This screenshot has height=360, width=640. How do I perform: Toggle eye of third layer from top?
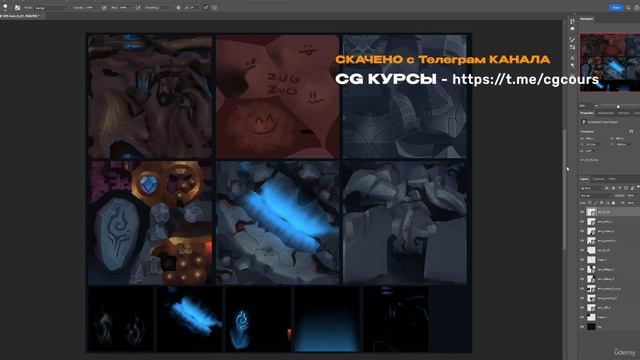point(582,231)
